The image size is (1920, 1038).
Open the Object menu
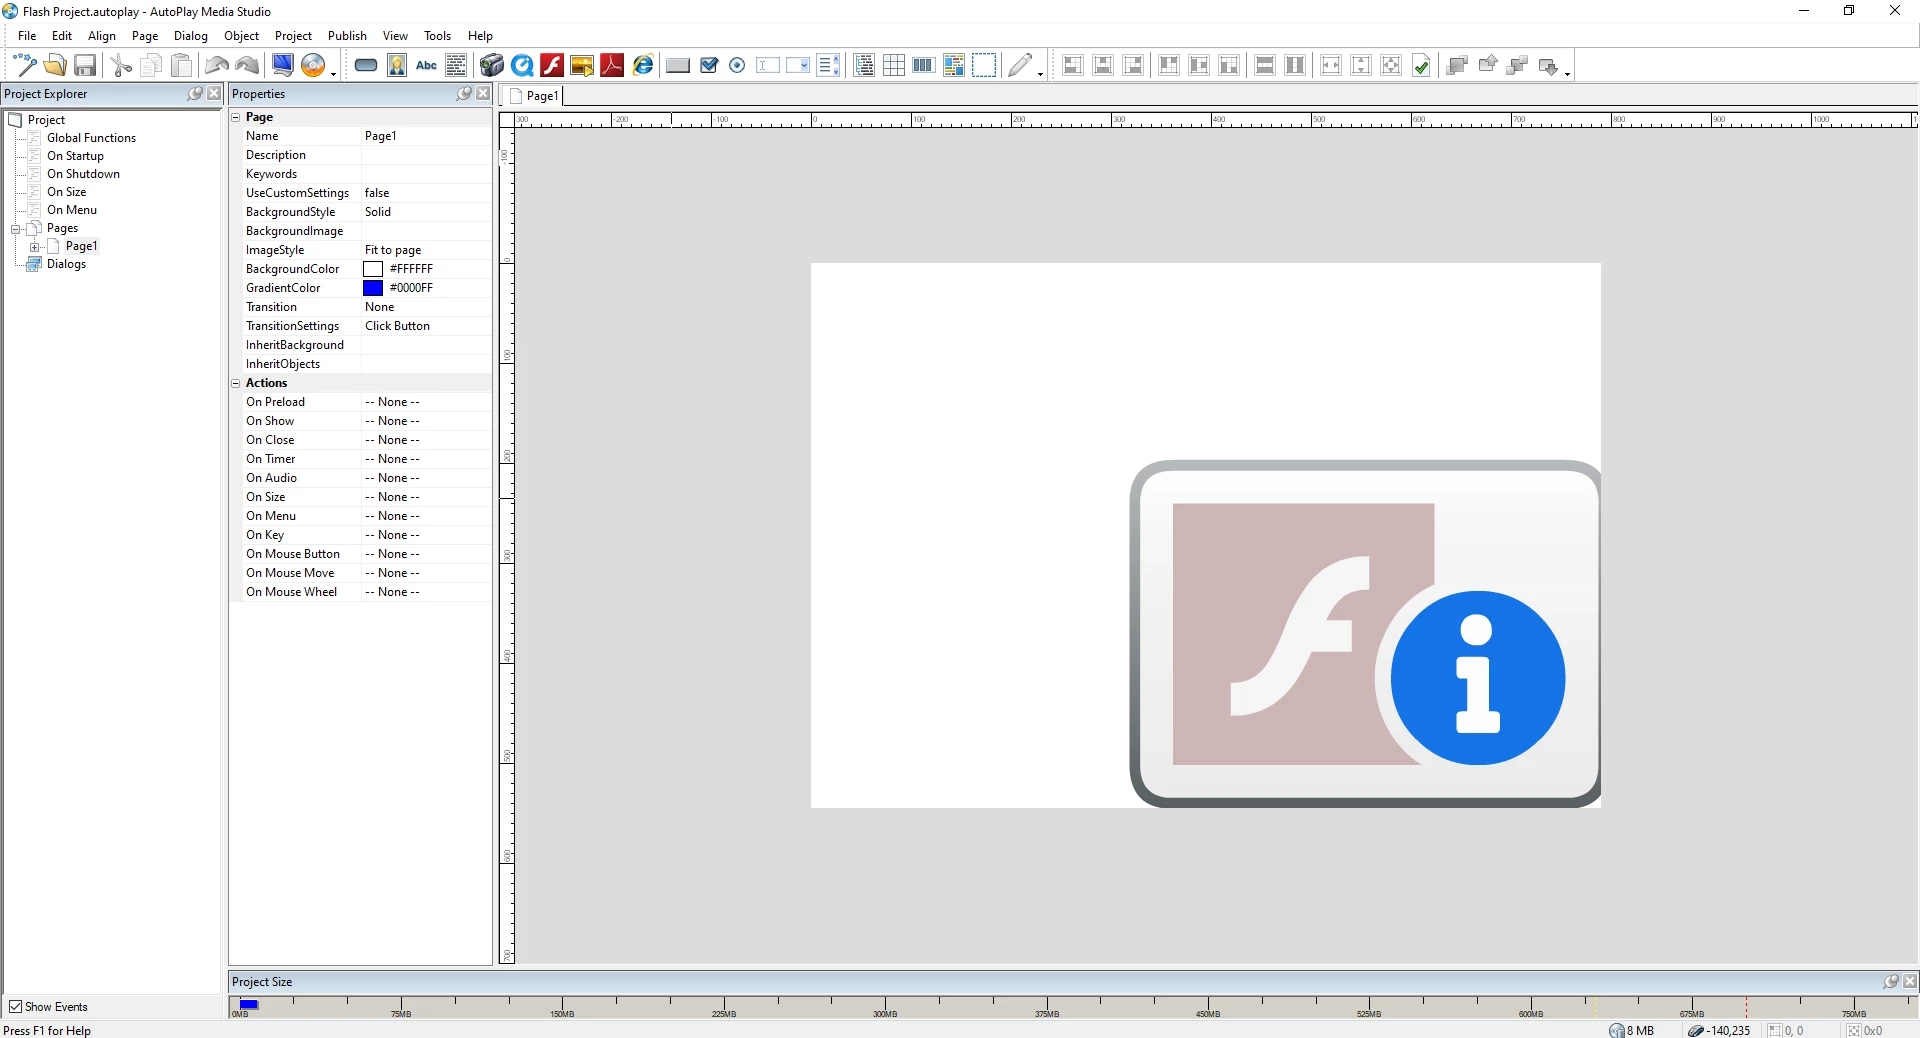tap(242, 36)
